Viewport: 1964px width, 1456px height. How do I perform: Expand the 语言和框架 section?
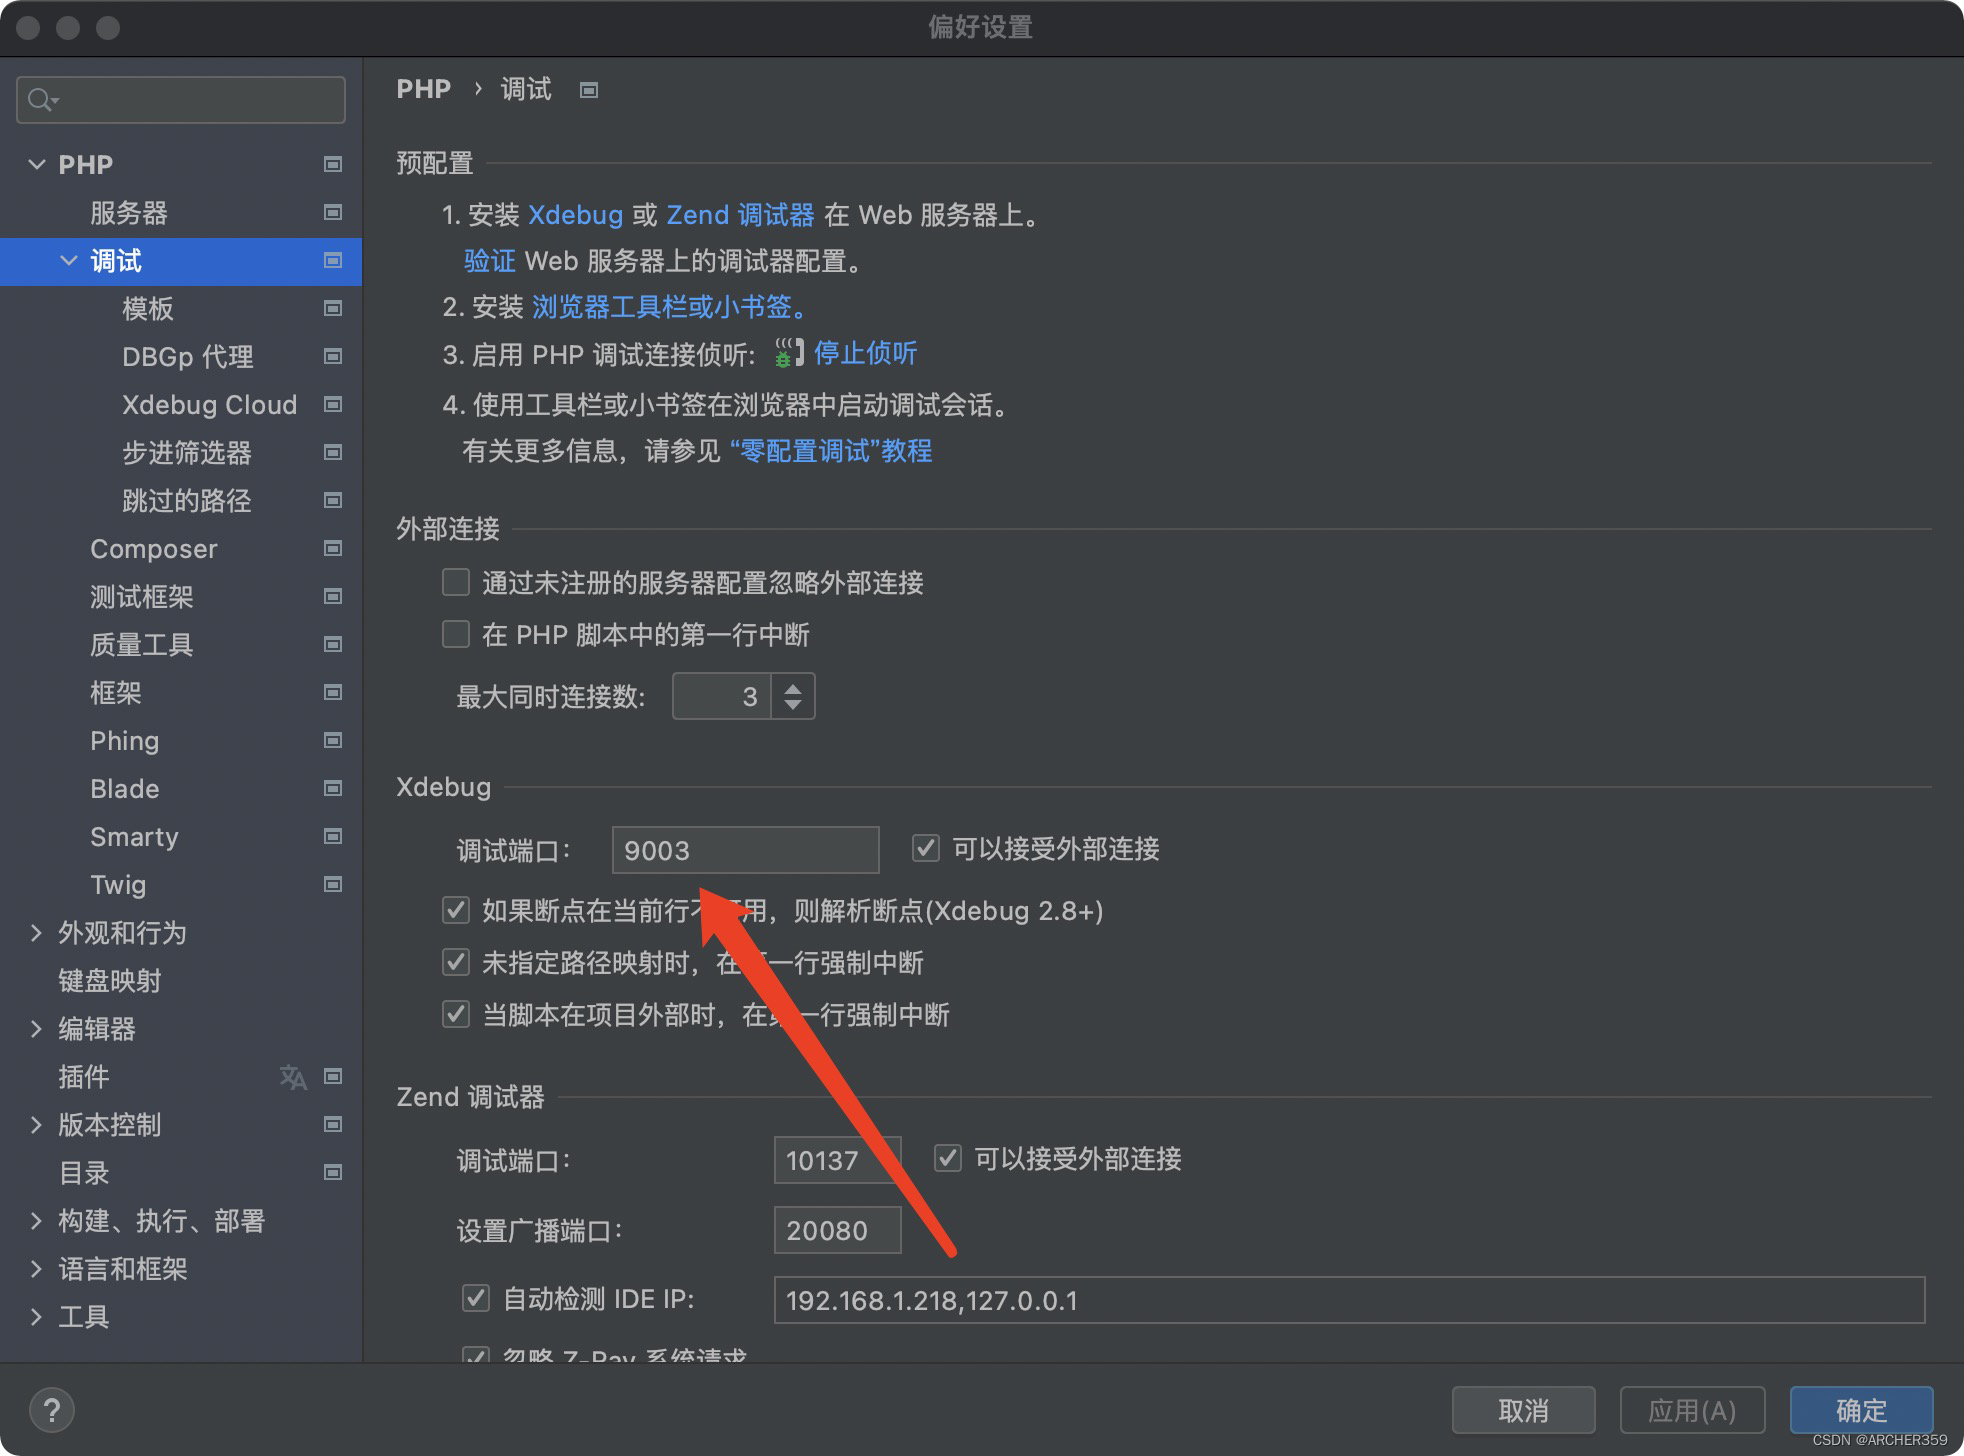pyautogui.click(x=37, y=1268)
